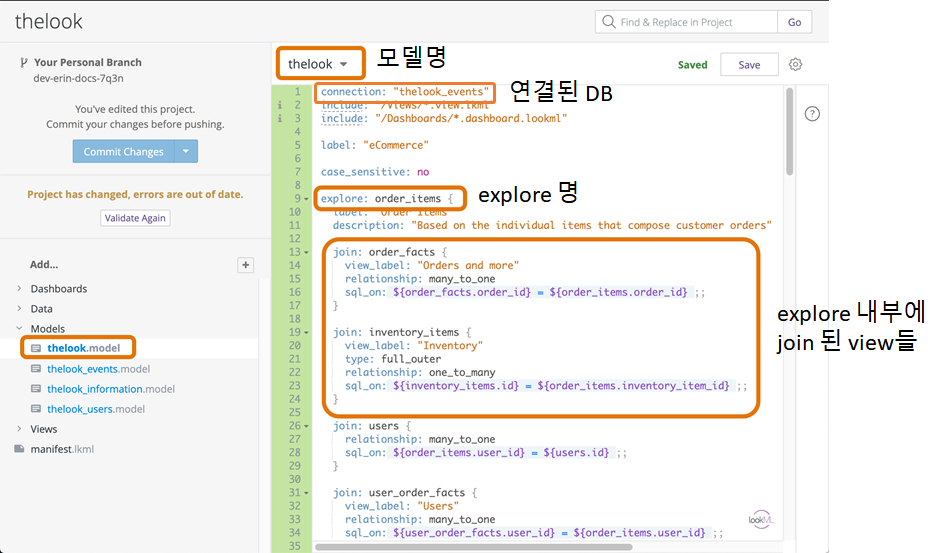Click the Commit Changes button
Image resolution: width=943 pixels, height=553 pixels.
coord(123,151)
